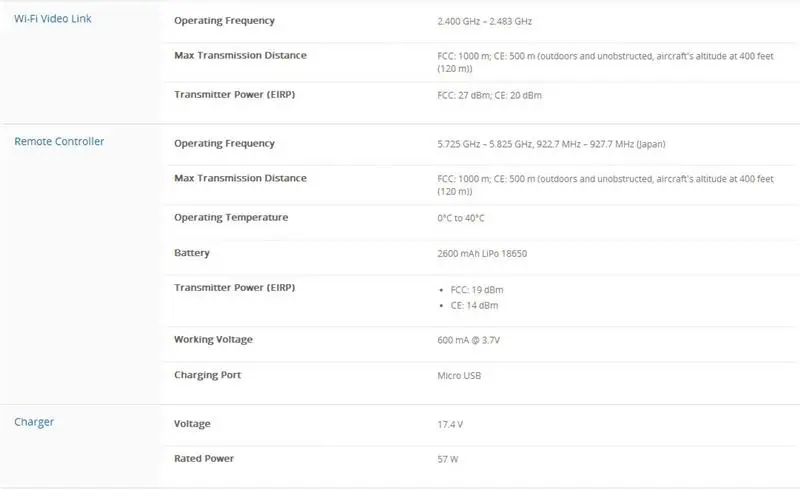Click the Wi-Fi Video Link section heading
The height and width of the screenshot is (489, 800).
(x=53, y=18)
